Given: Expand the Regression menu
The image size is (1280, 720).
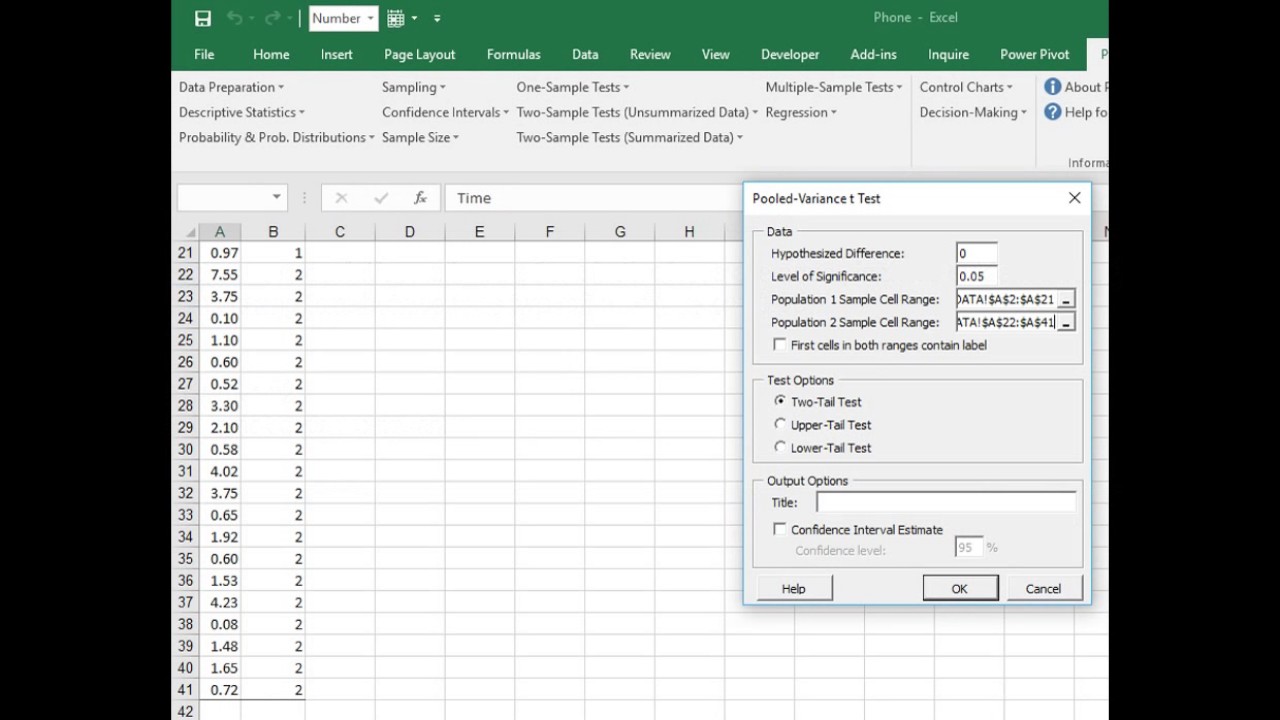Looking at the screenshot, I should pos(800,112).
